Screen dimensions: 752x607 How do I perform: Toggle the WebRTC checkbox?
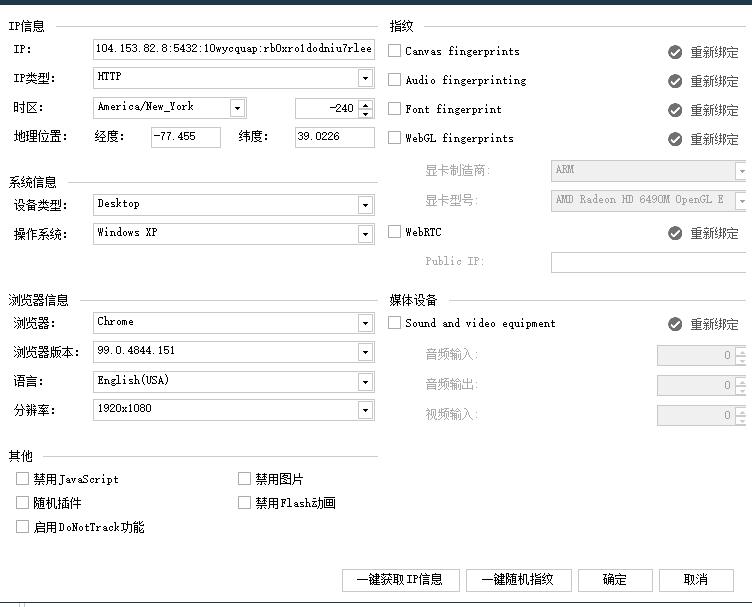(x=394, y=232)
